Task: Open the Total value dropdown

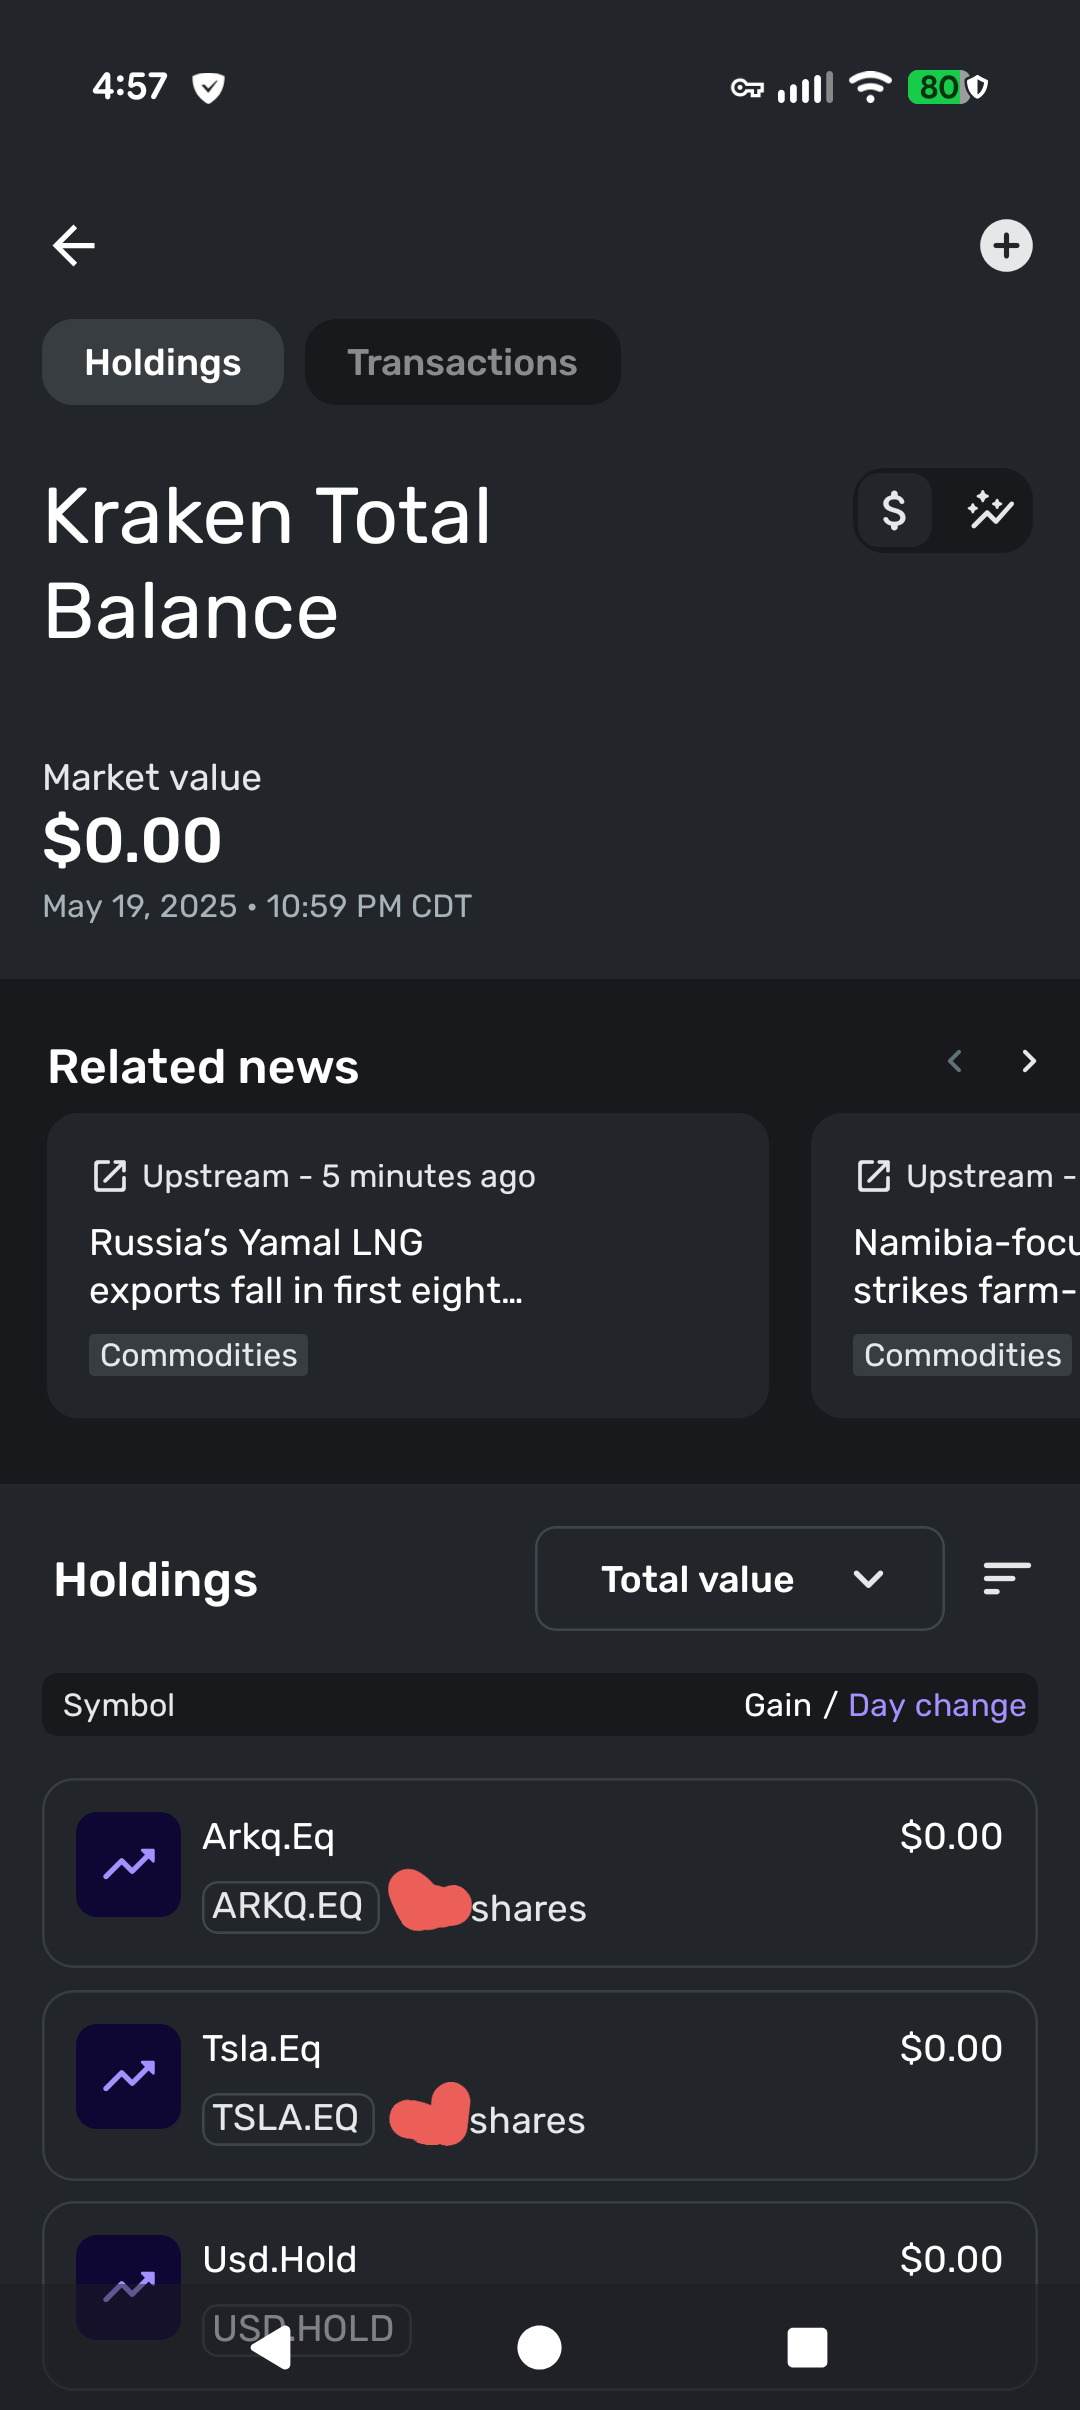Action: [x=739, y=1579]
